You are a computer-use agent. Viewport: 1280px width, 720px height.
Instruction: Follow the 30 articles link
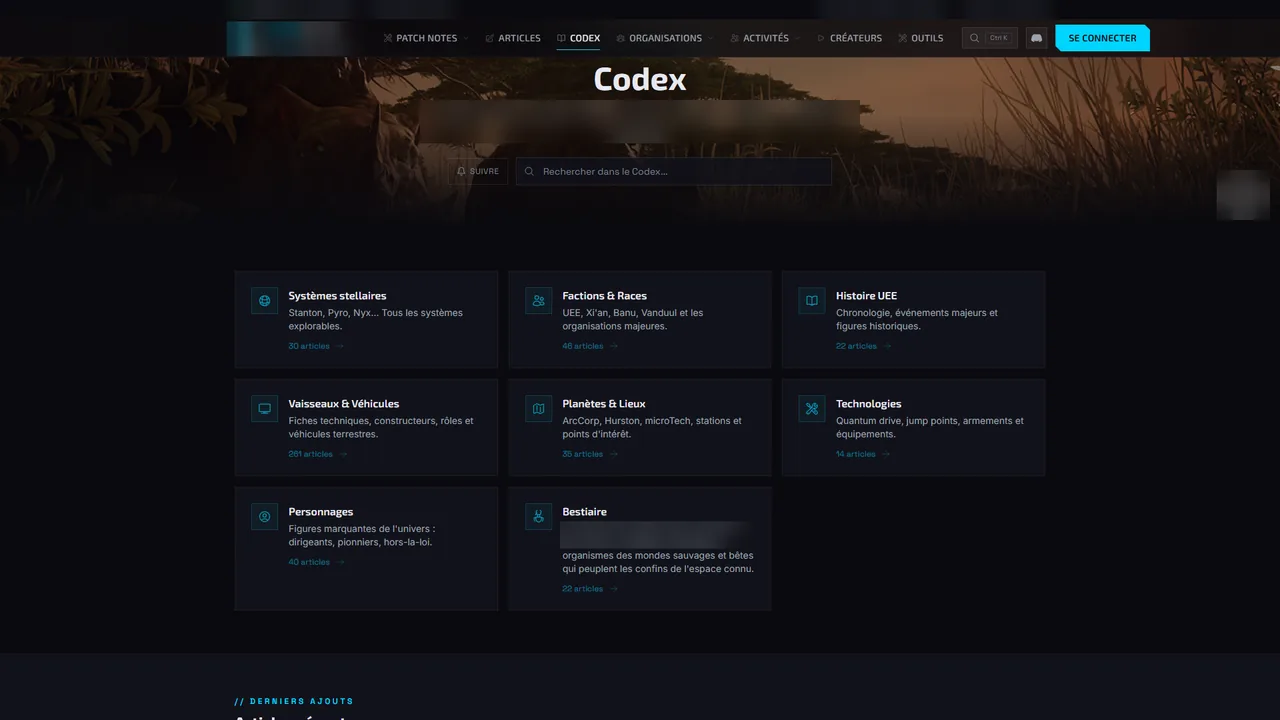[316, 346]
